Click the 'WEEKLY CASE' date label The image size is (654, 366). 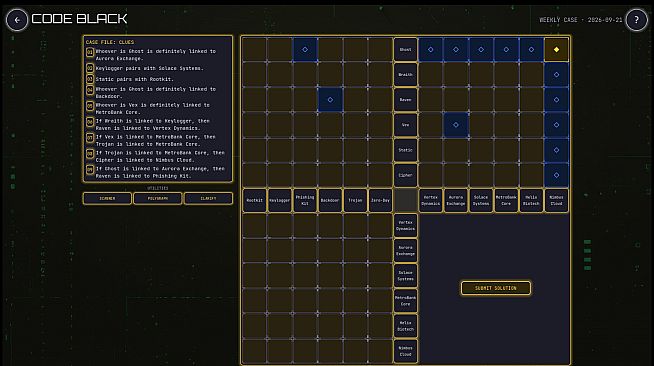coord(581,20)
